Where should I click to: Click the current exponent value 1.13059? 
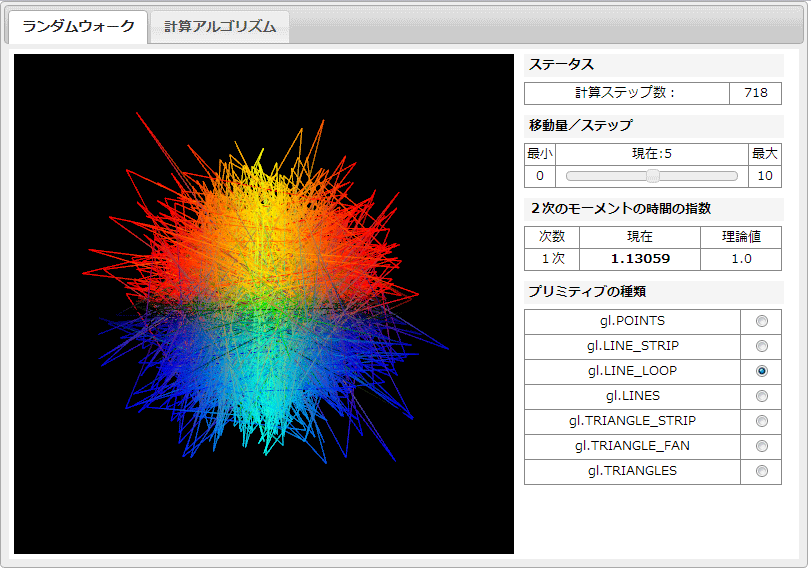tap(640, 259)
